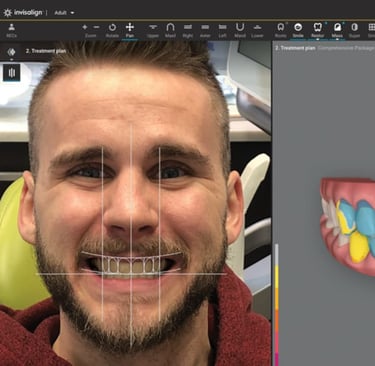Click the smile teeth overlay on the photo
The image size is (375, 366).
click(131, 264)
